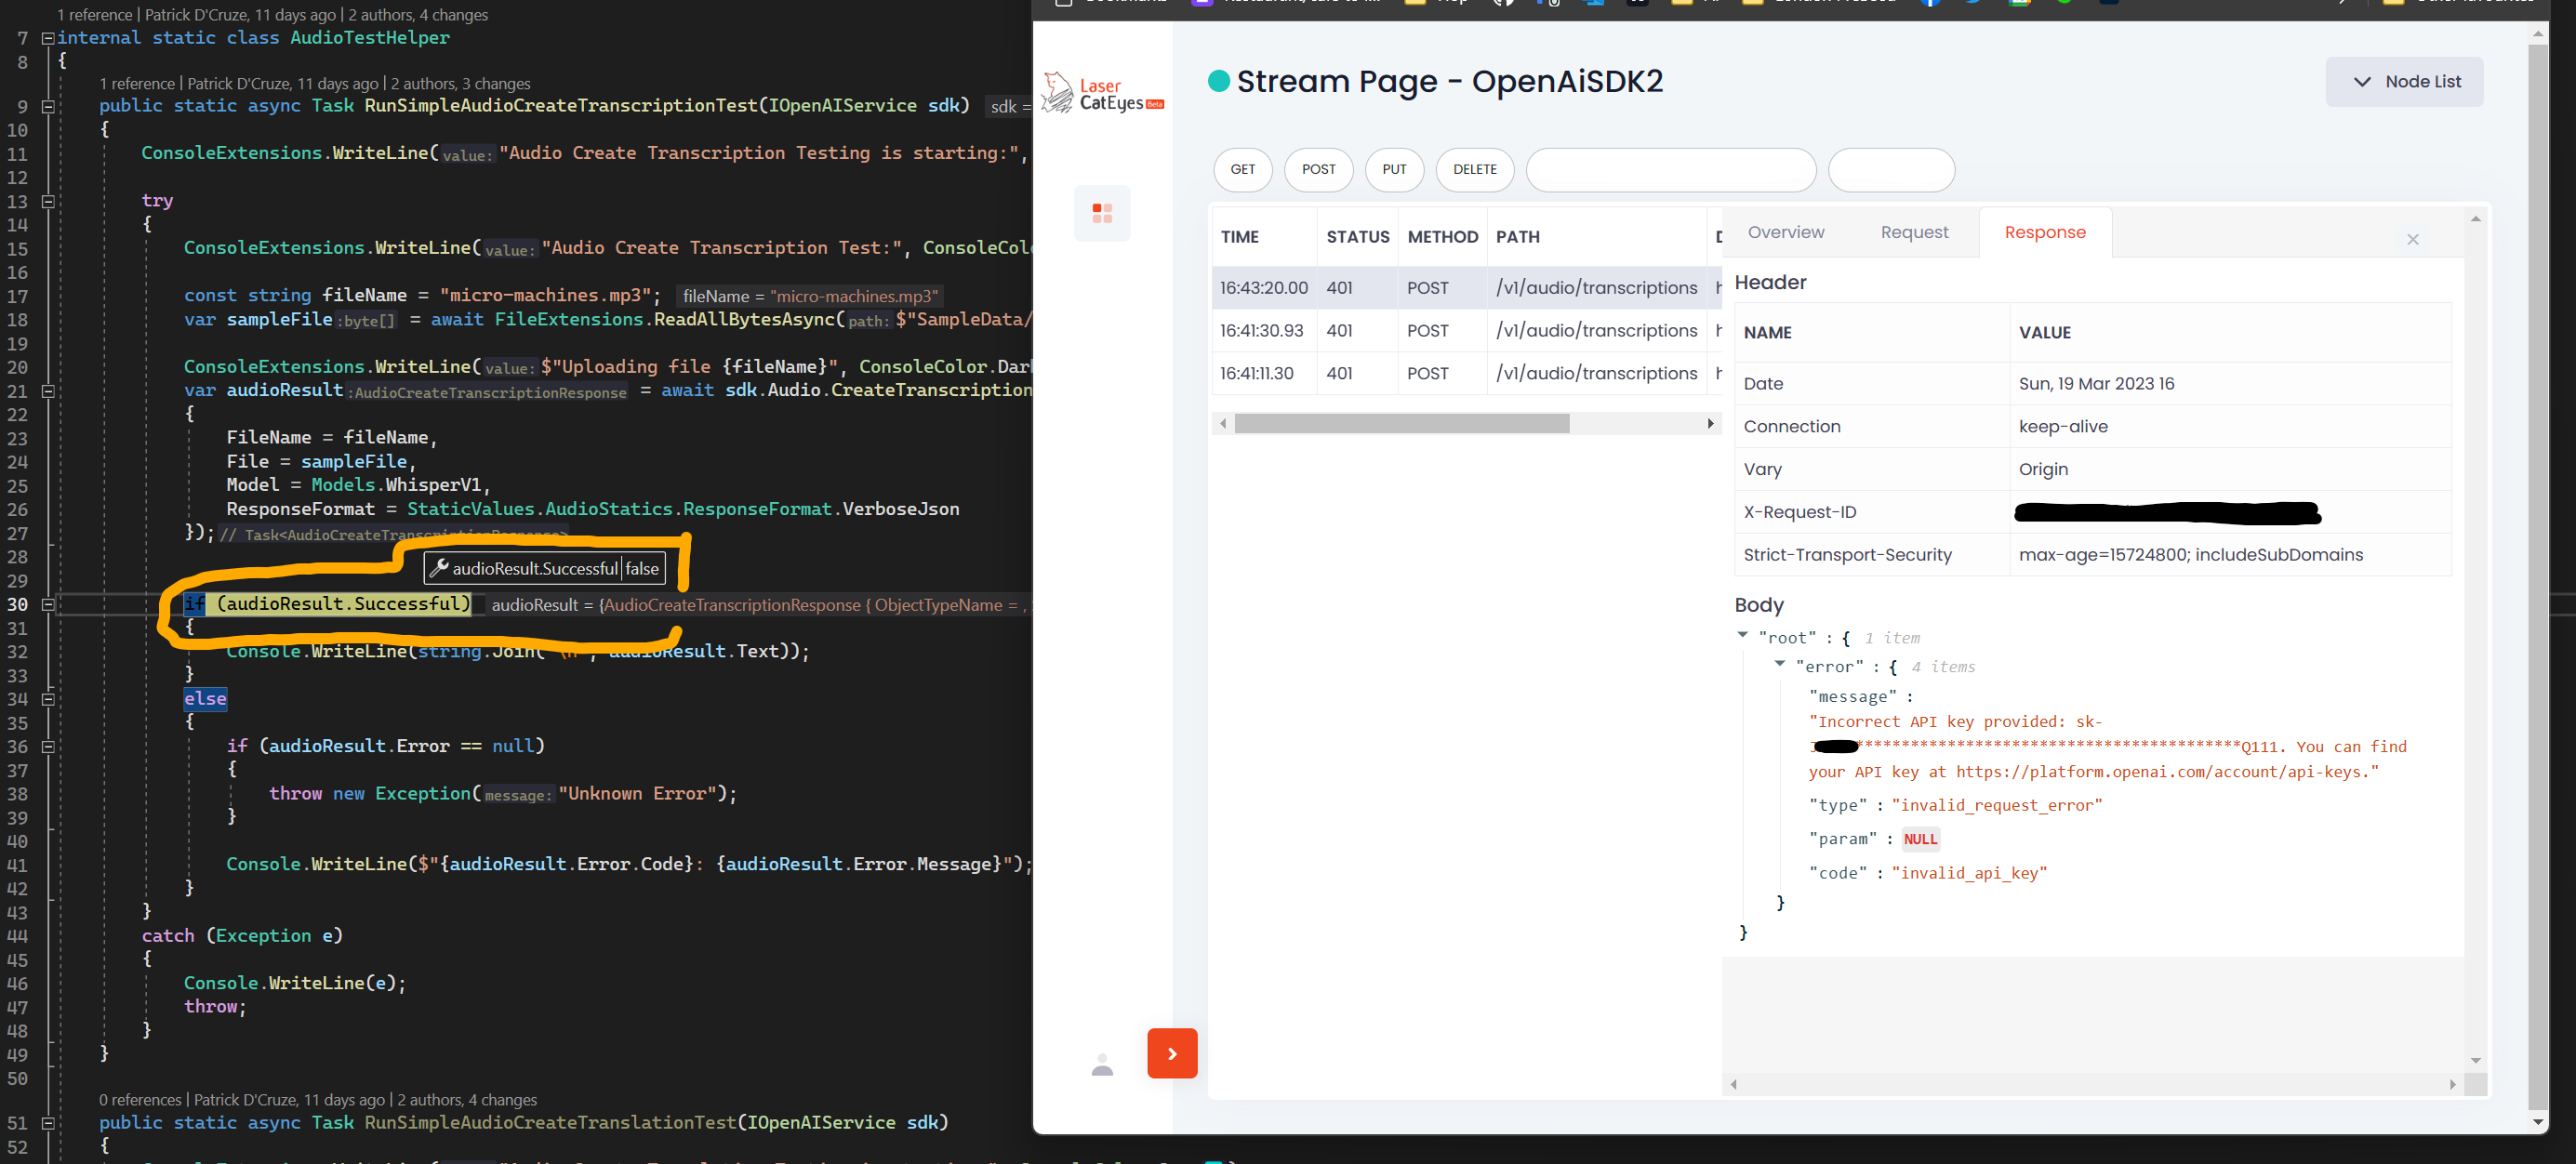Click the orange chevron button above profile icon
This screenshot has width=2576, height=1164.
pyautogui.click(x=1171, y=1053)
